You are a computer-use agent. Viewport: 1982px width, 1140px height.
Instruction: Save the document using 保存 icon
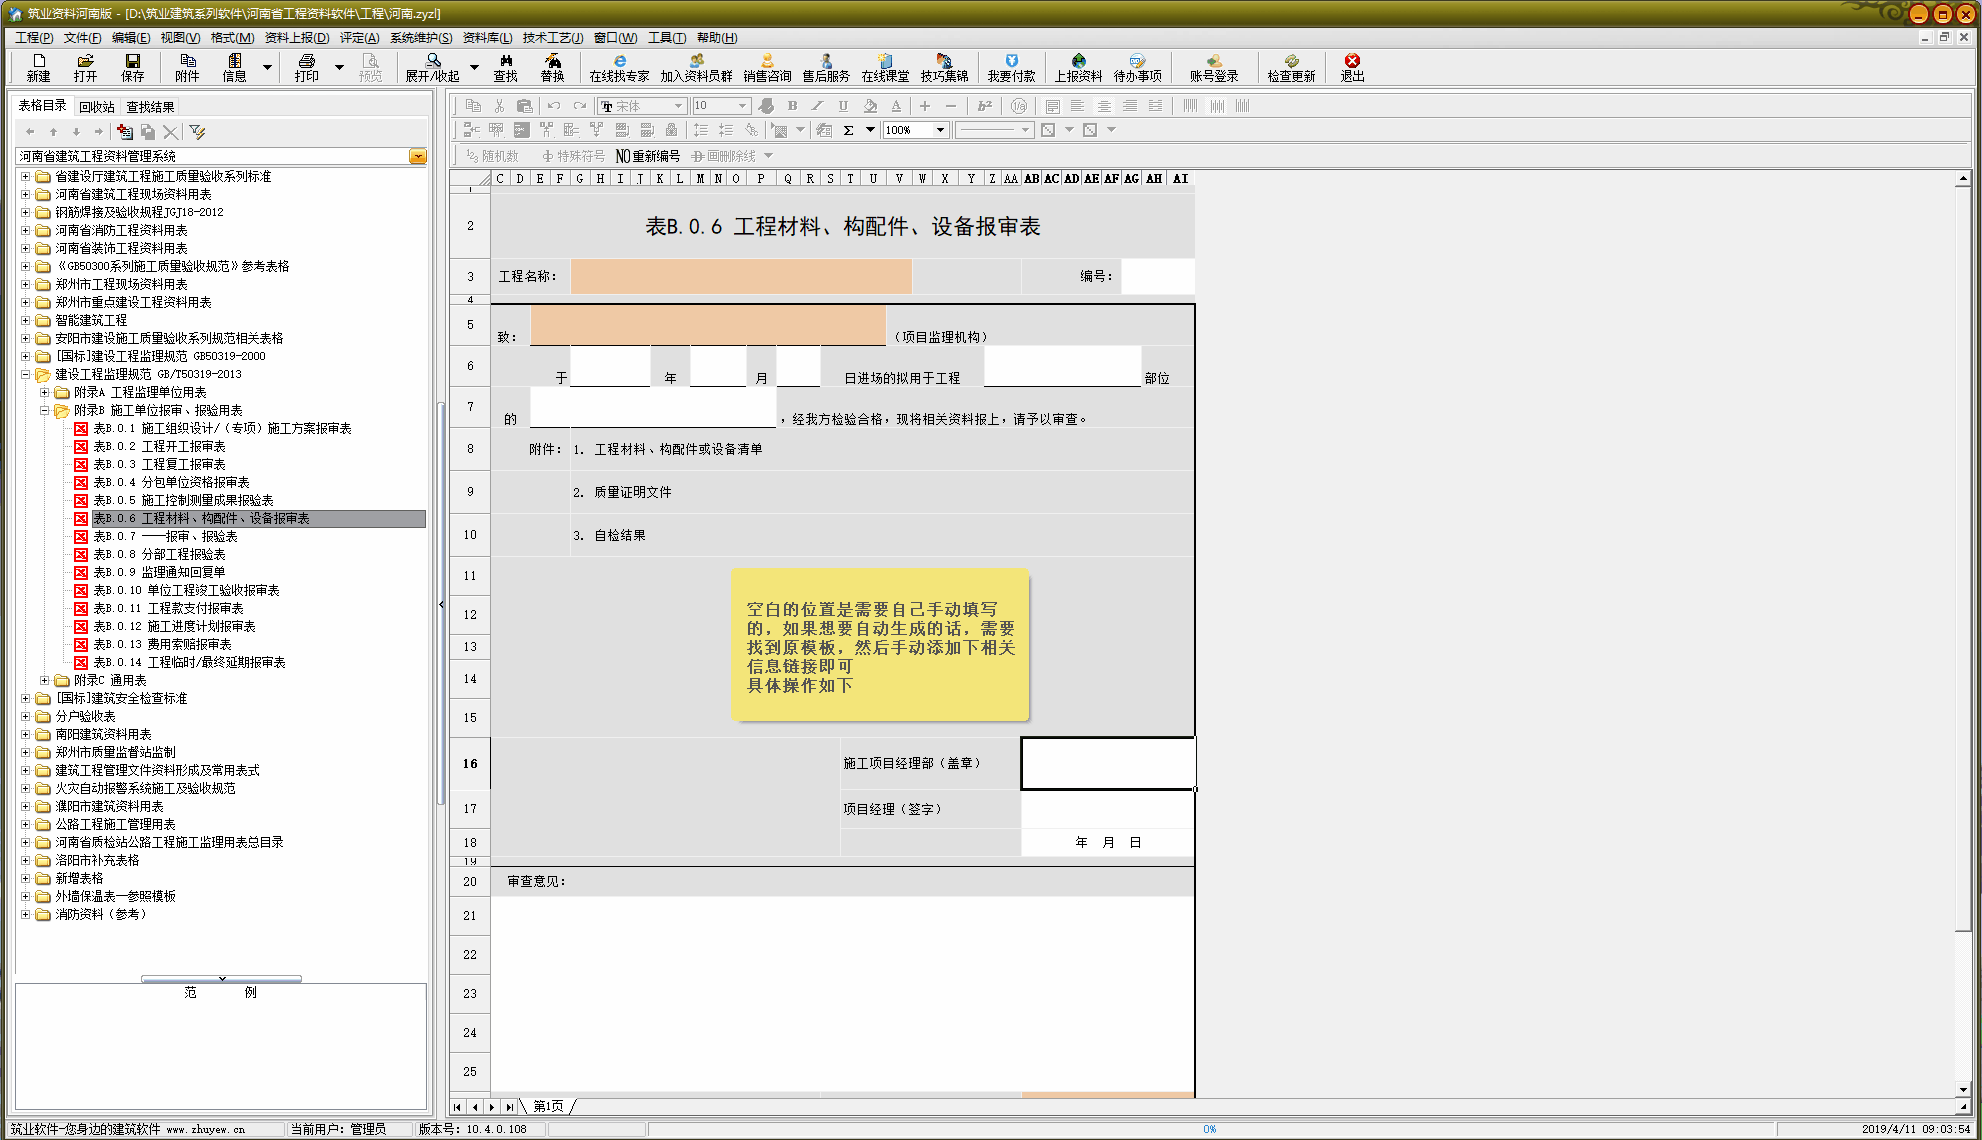(133, 68)
